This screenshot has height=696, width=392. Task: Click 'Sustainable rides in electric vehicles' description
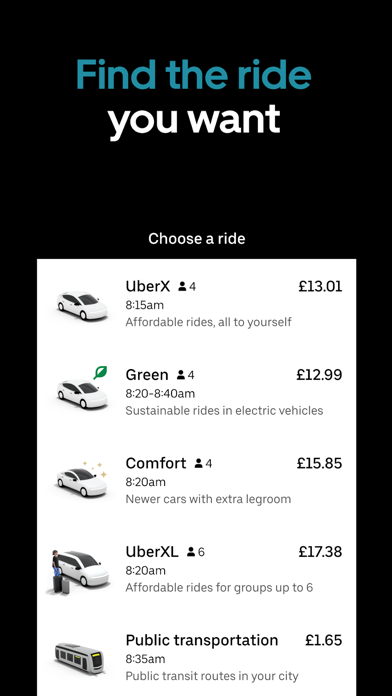coord(224,411)
